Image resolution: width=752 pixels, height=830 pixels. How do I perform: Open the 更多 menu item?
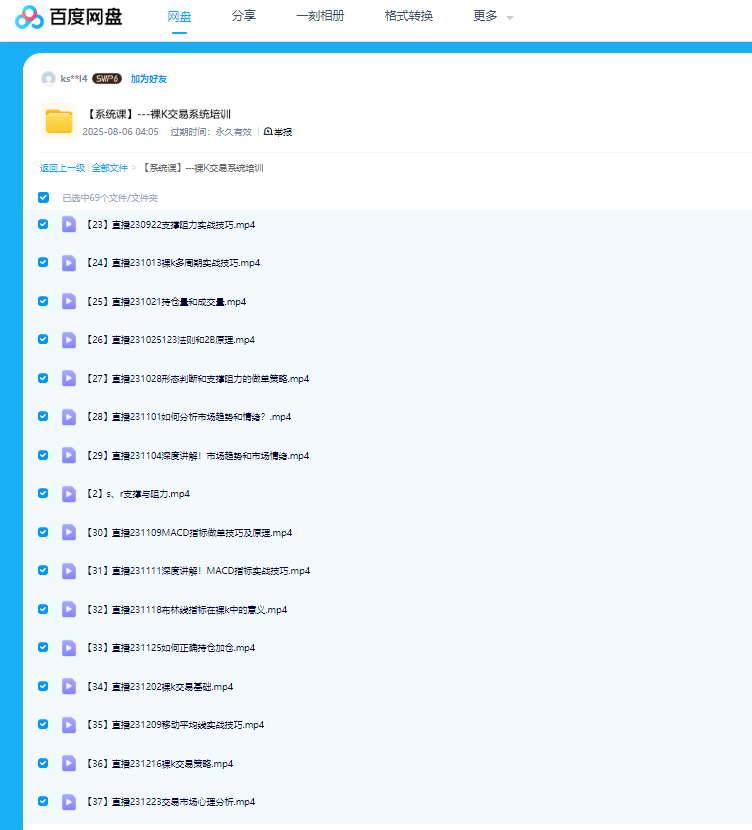pos(485,16)
